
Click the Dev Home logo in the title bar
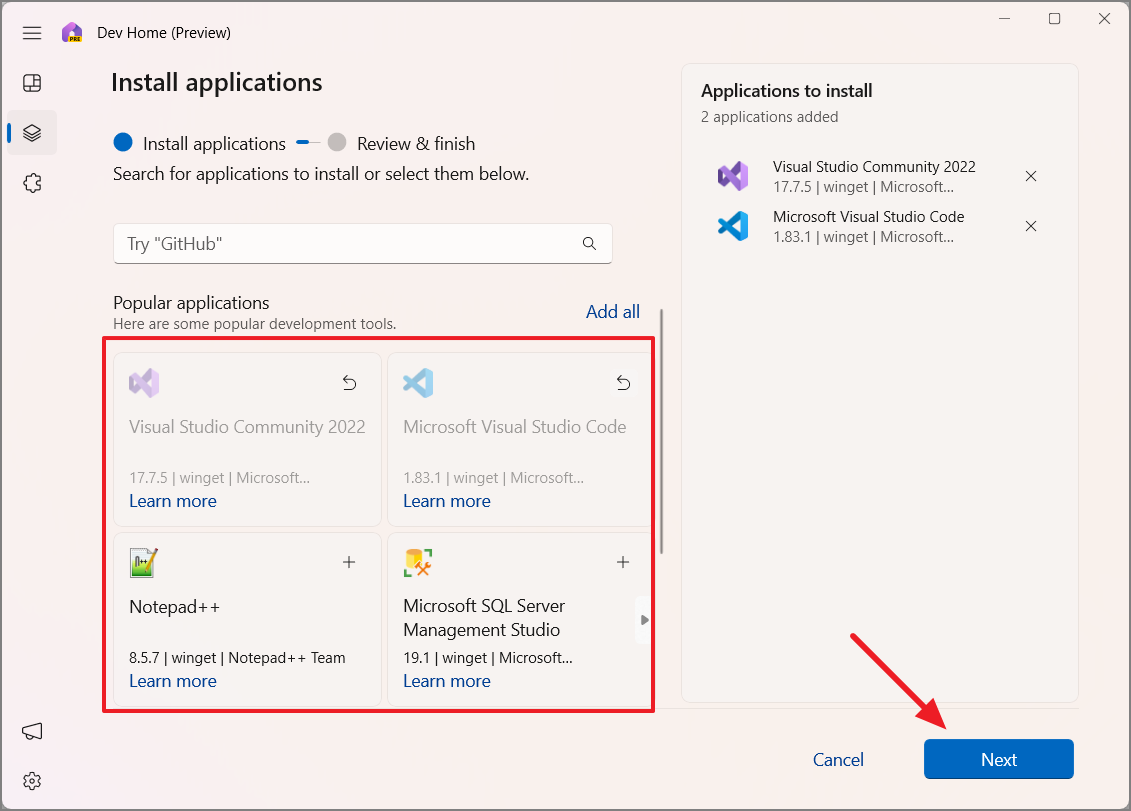71,32
